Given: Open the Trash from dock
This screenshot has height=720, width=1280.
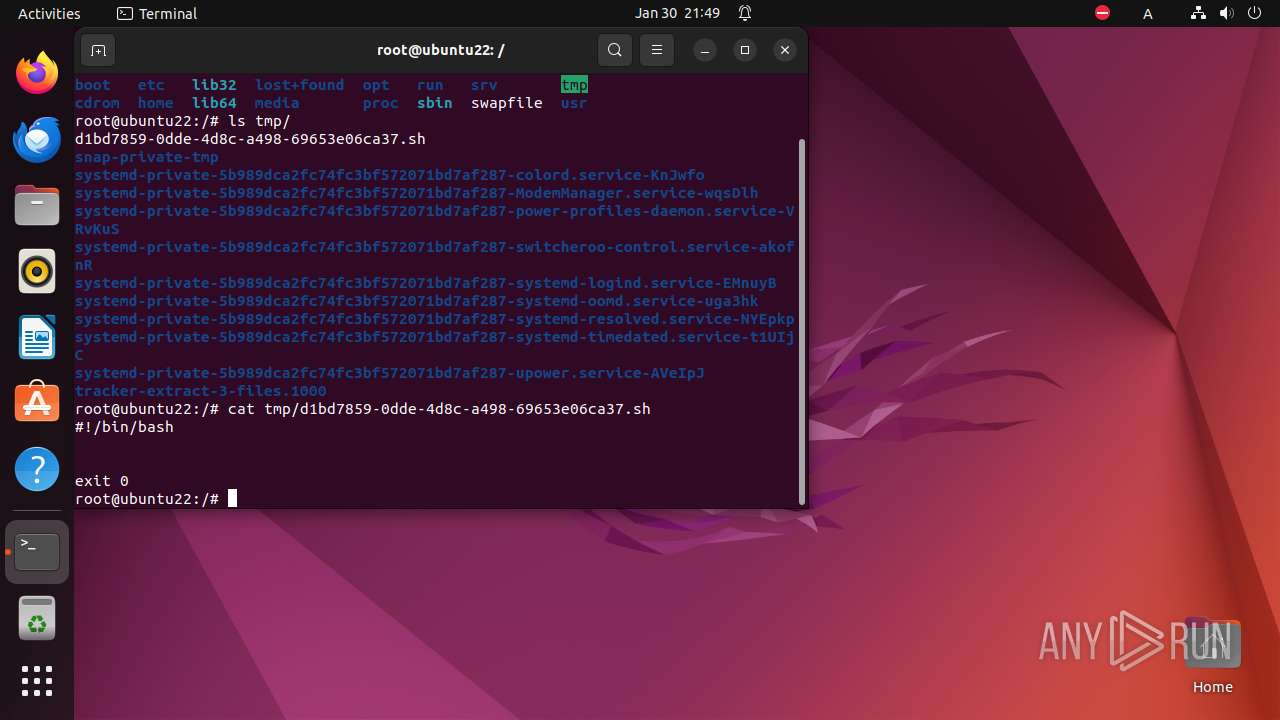Looking at the screenshot, I should pyautogui.click(x=37, y=618).
